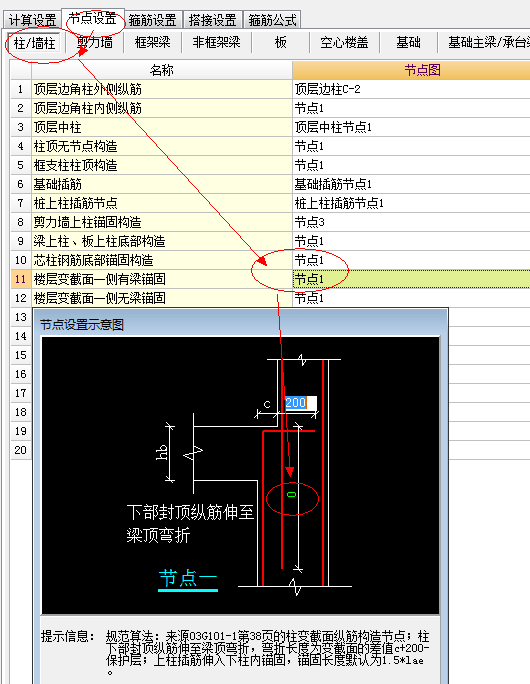Image resolution: width=530 pixels, height=684 pixels.
Task: Select the 搭接设置 tab
Action: pyautogui.click(x=212, y=20)
